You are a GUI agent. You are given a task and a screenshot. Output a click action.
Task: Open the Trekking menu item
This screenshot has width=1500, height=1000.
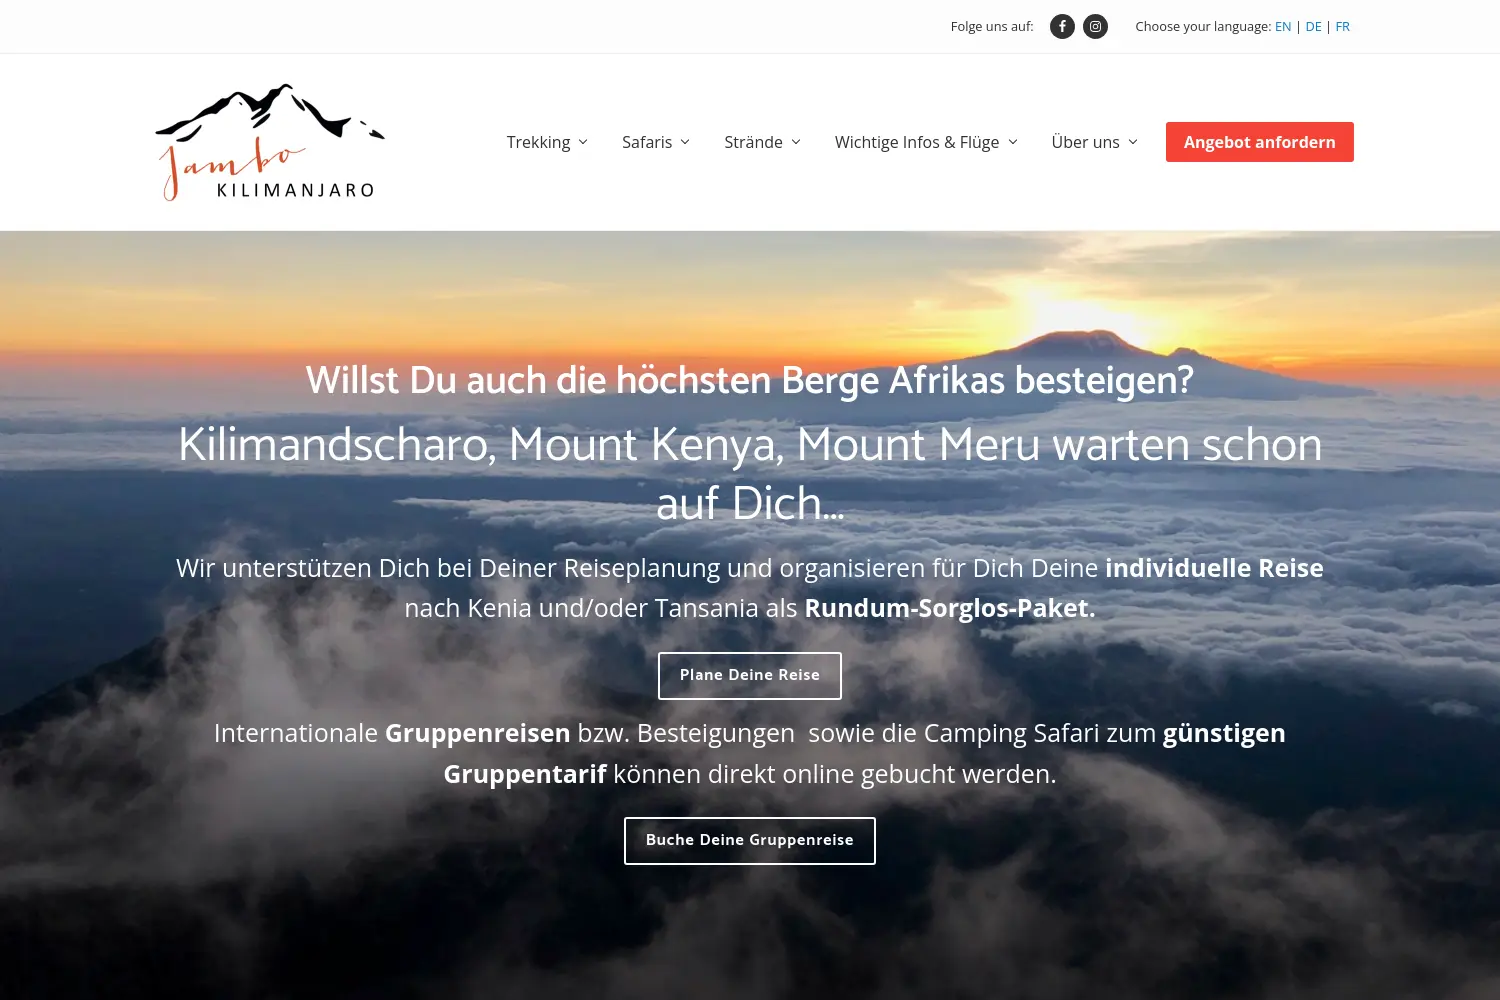click(x=538, y=142)
